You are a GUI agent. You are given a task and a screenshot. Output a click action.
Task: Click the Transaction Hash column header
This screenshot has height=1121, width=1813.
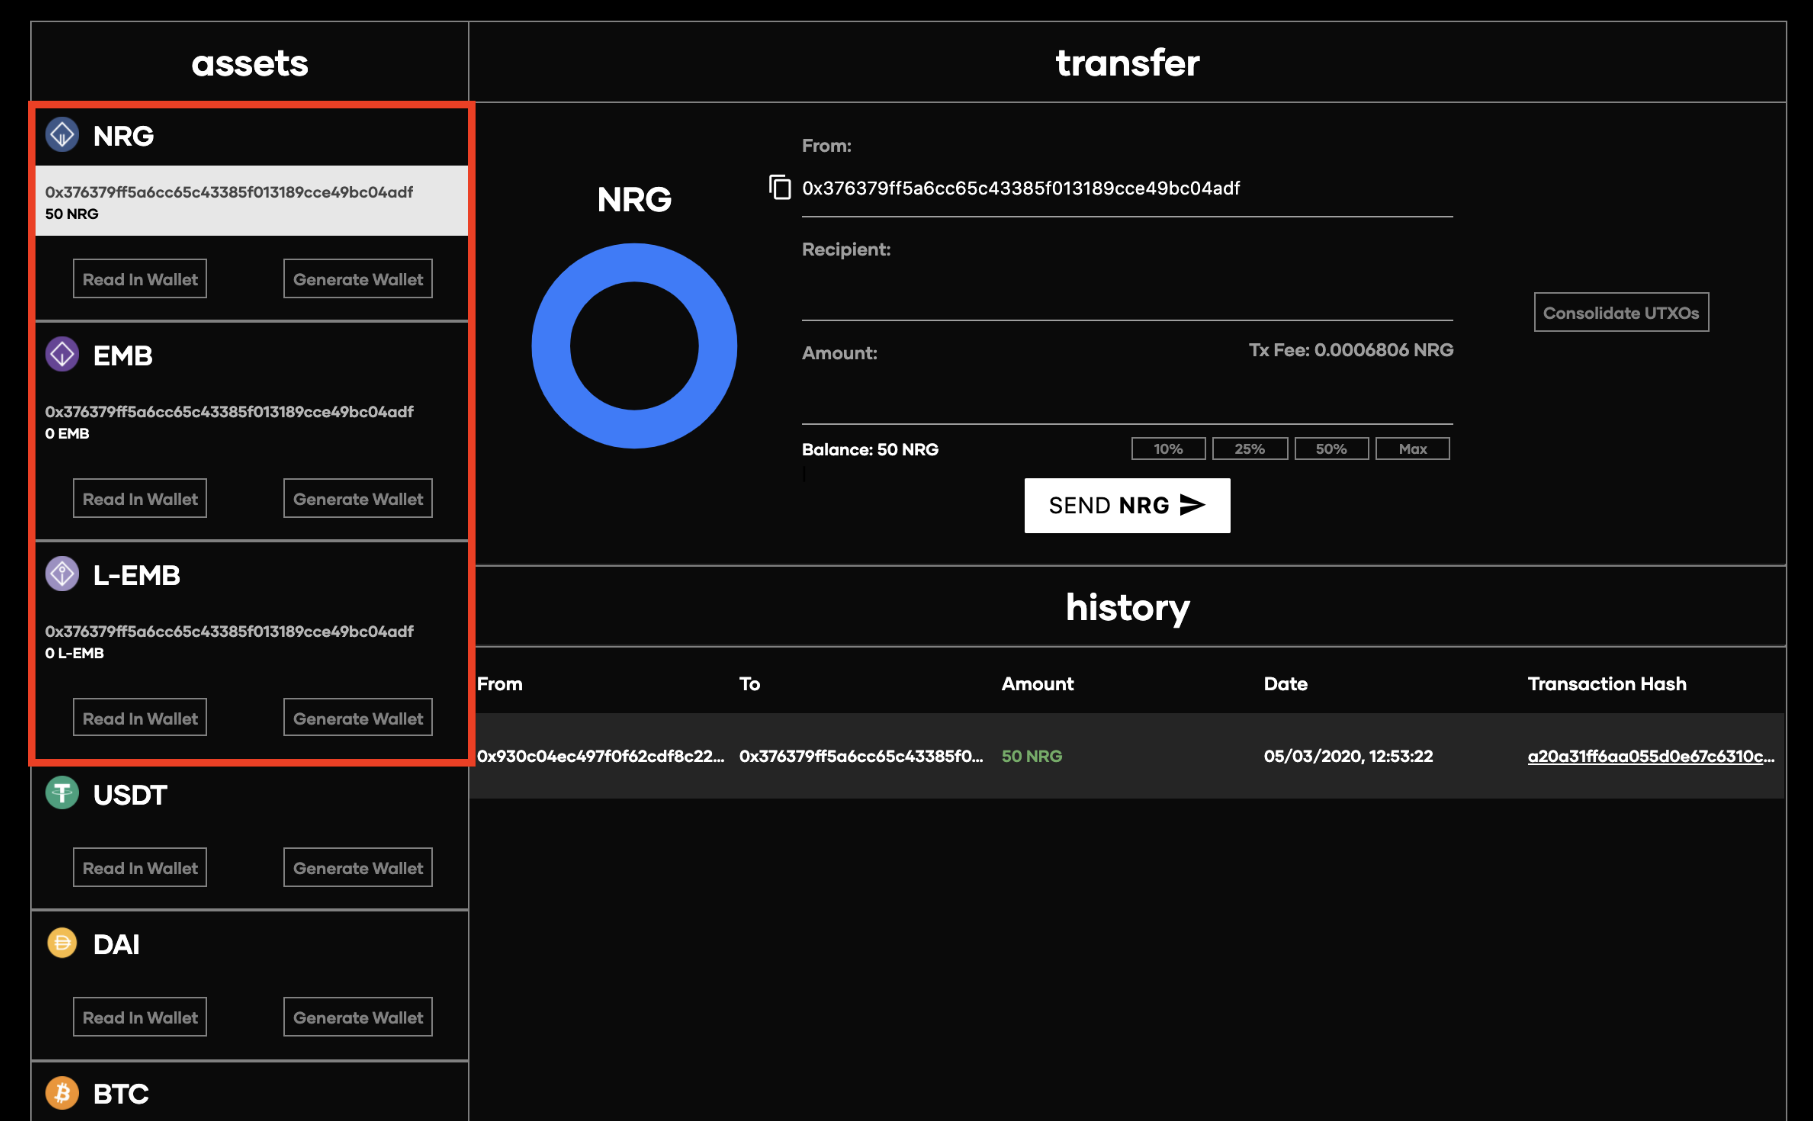tap(1607, 684)
